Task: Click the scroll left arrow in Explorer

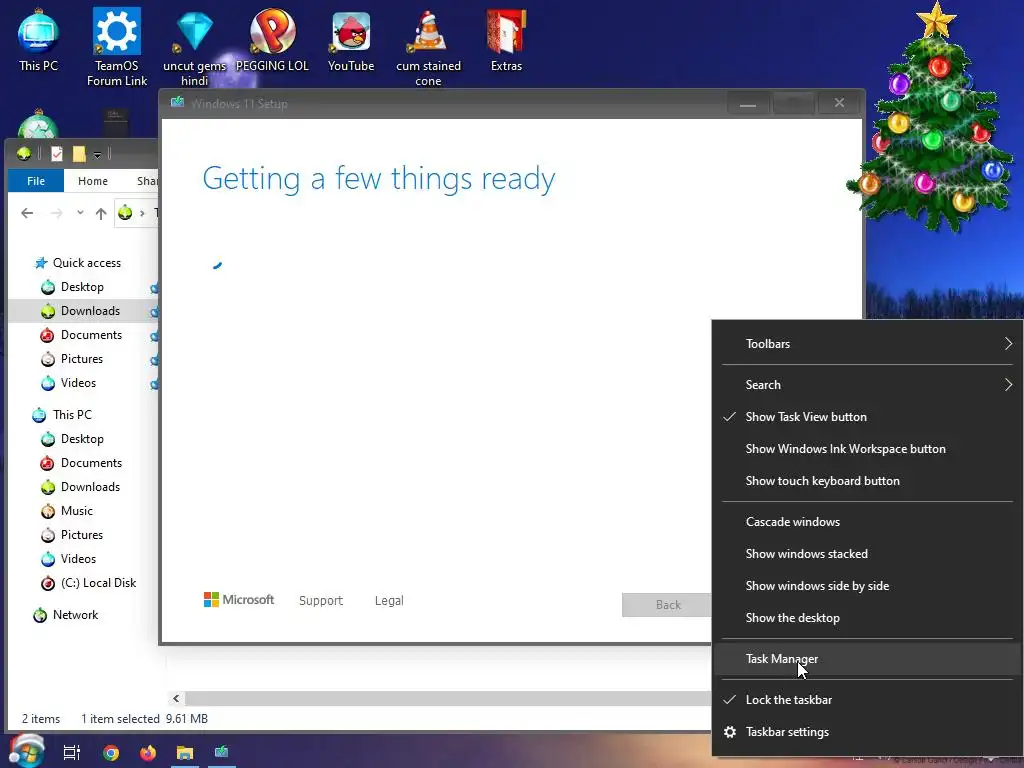Action: click(176, 698)
